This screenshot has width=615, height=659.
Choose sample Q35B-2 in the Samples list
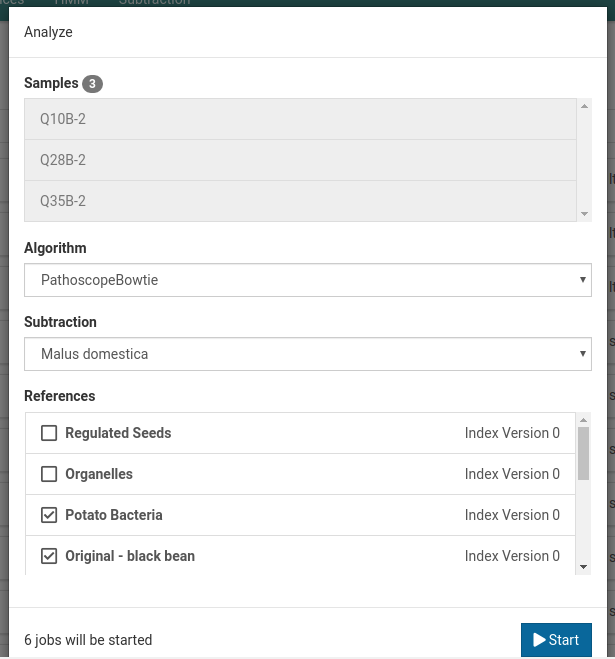point(300,201)
